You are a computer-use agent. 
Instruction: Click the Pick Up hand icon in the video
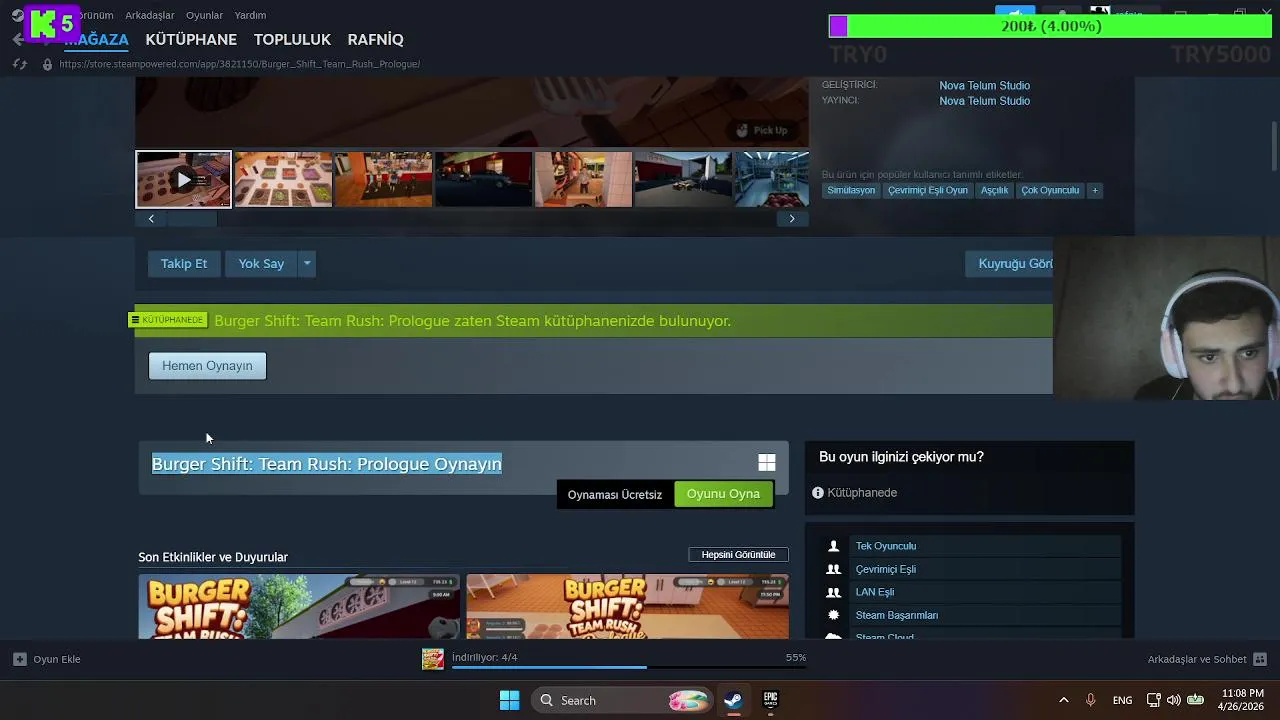tap(742, 130)
